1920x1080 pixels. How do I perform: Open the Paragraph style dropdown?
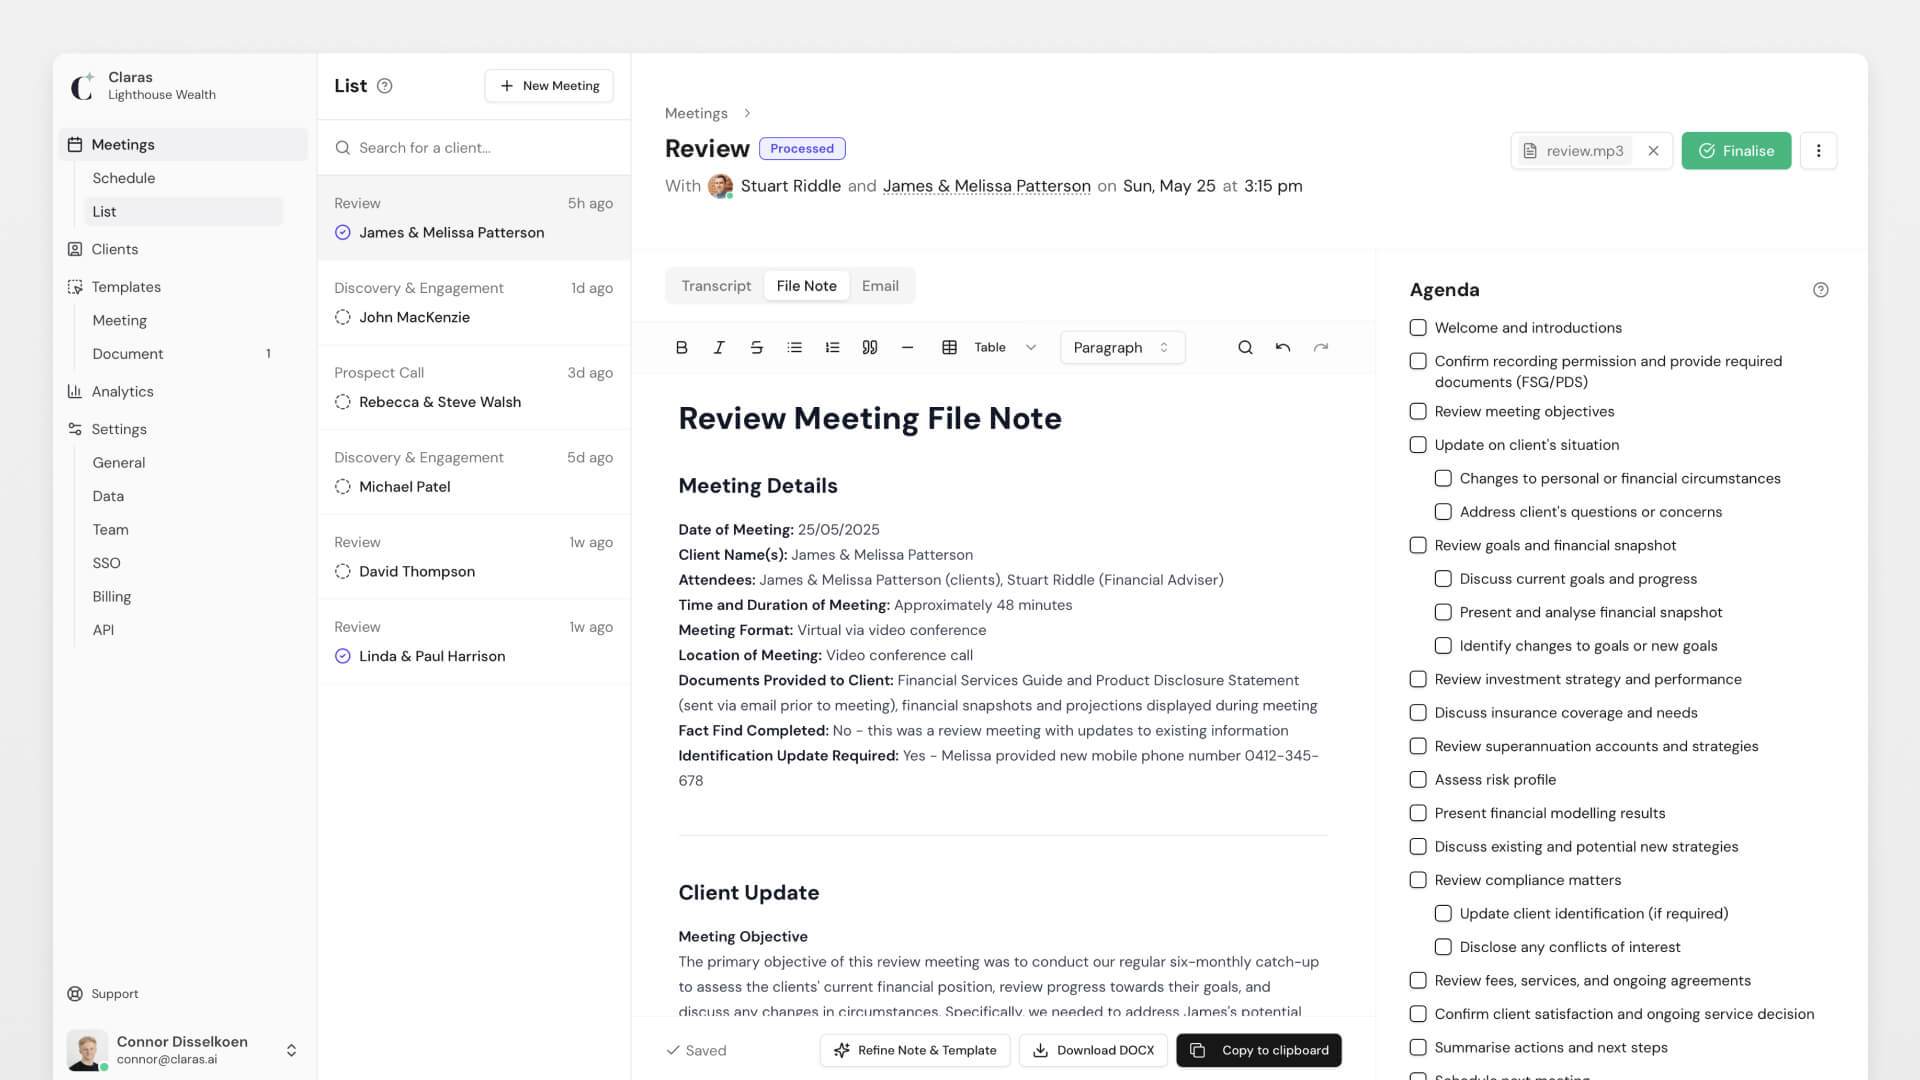1121,347
